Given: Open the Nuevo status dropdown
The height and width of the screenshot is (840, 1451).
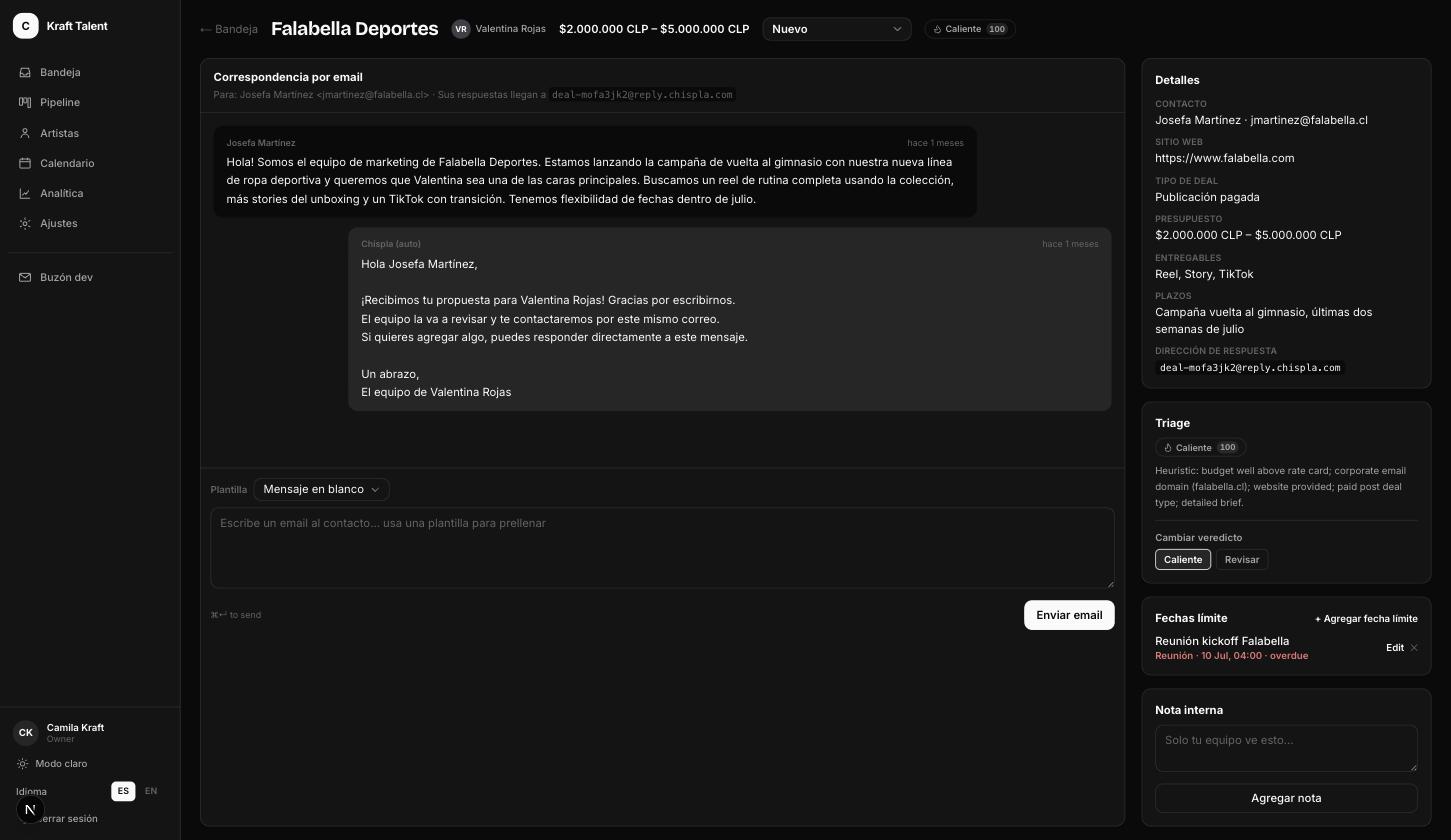Looking at the screenshot, I should tap(837, 29).
